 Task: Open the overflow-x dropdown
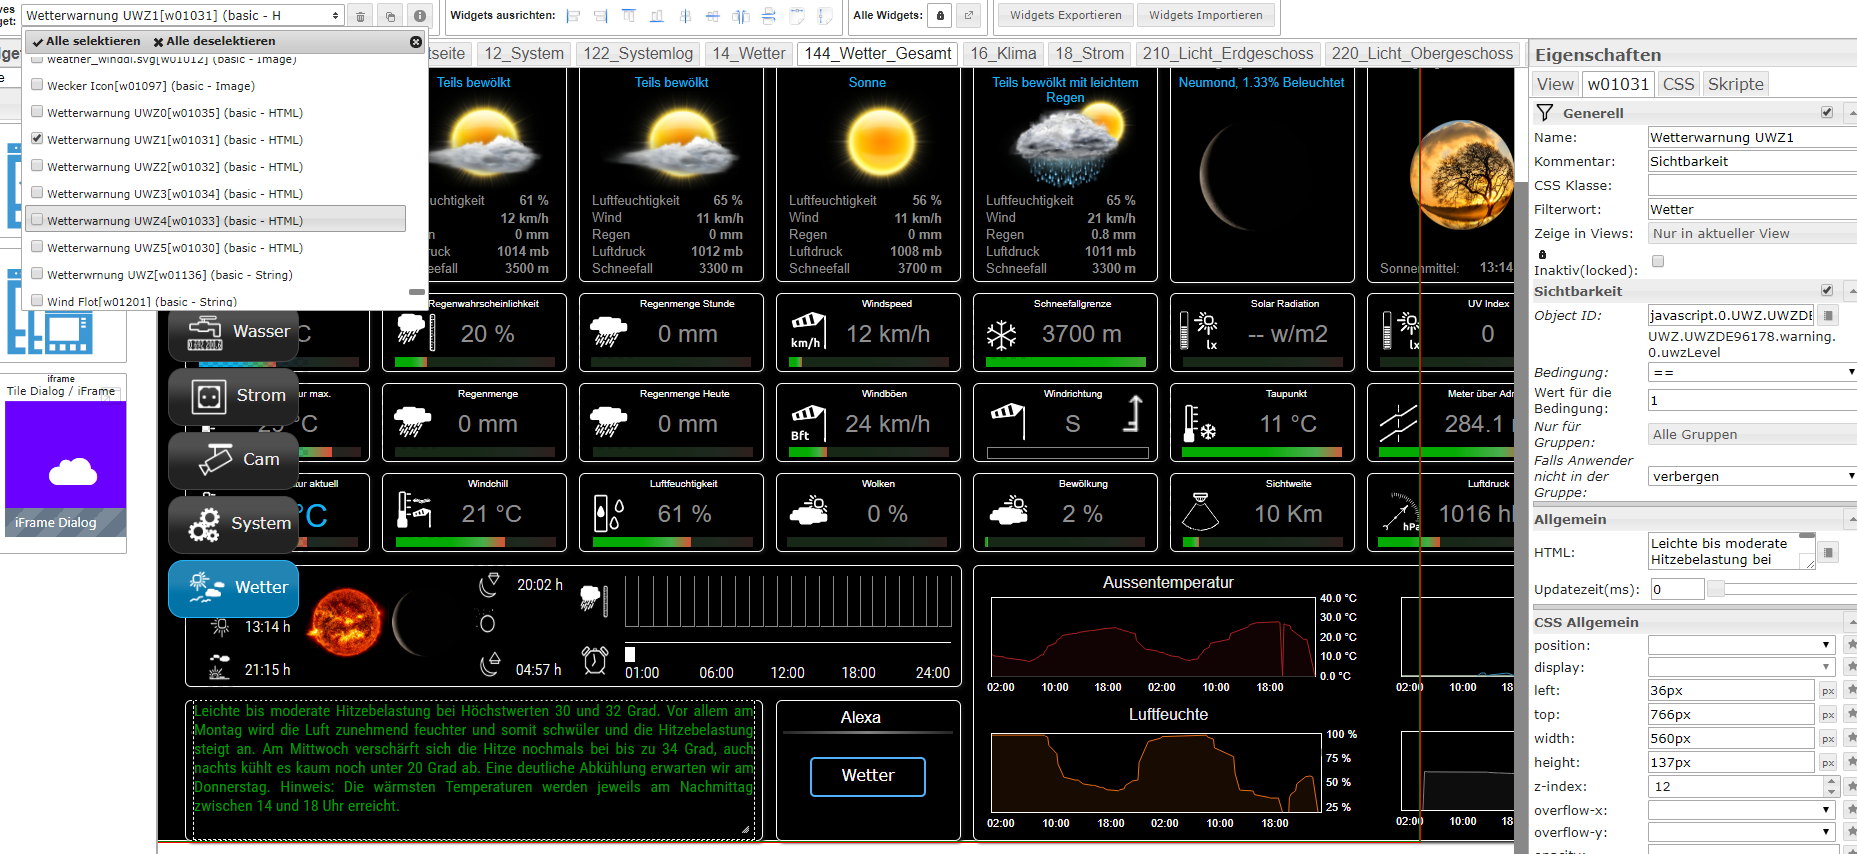coord(1741,811)
